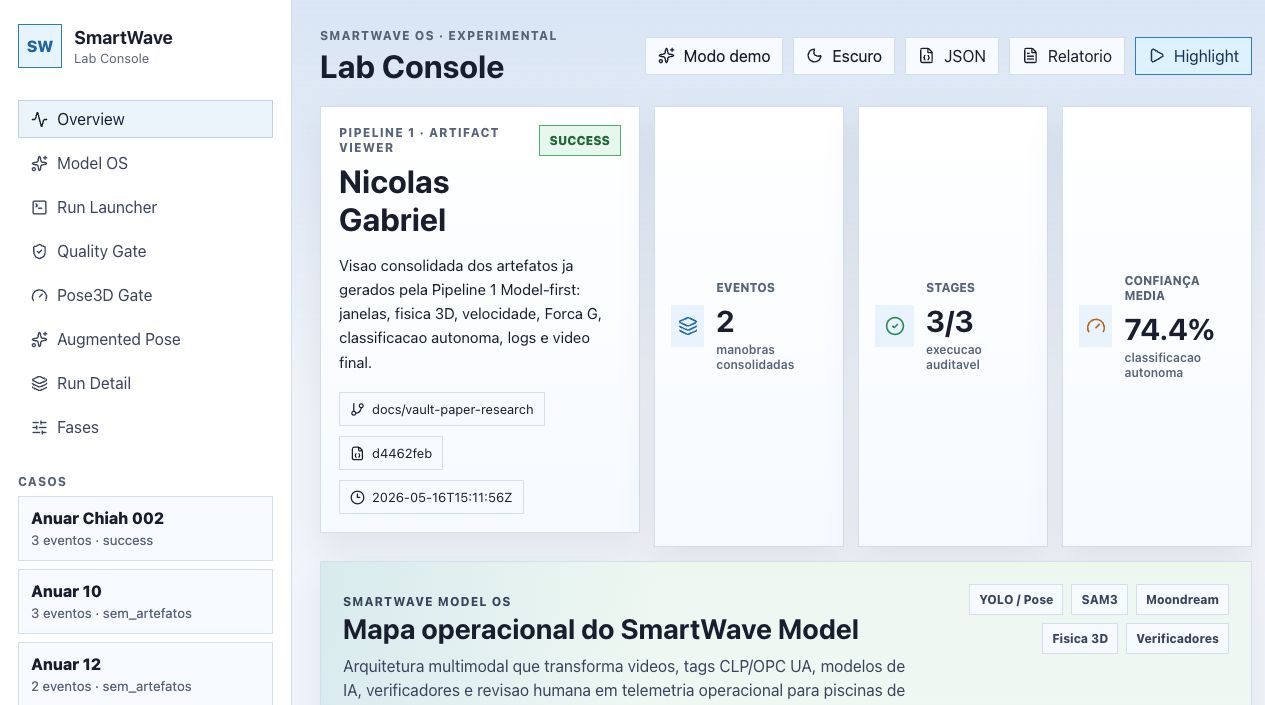The width and height of the screenshot is (1265, 705).
Task: Navigate to Augmented Pose
Action: 145,339
